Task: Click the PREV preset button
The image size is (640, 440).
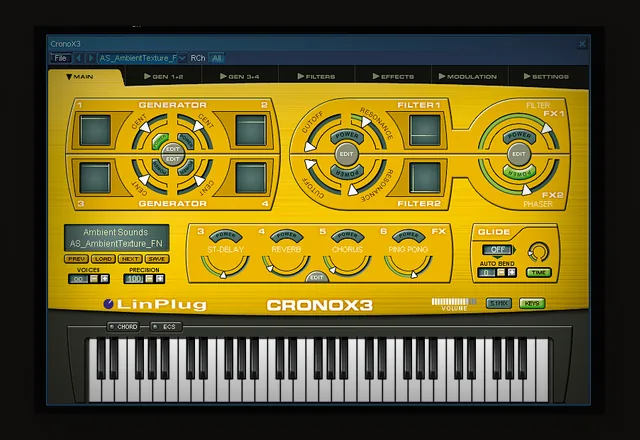Action: coord(76,259)
